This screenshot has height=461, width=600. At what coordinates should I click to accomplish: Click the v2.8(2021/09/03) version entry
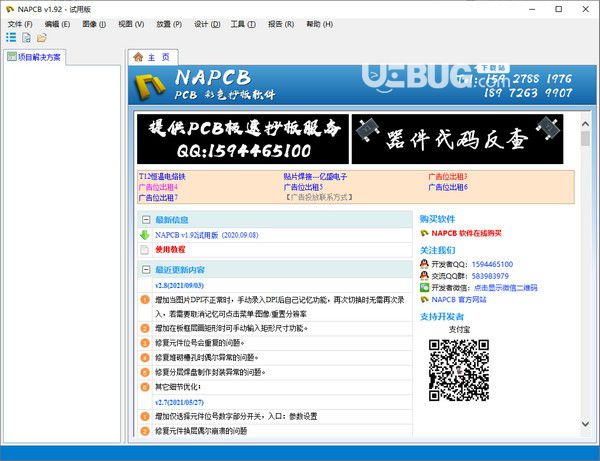tap(179, 285)
